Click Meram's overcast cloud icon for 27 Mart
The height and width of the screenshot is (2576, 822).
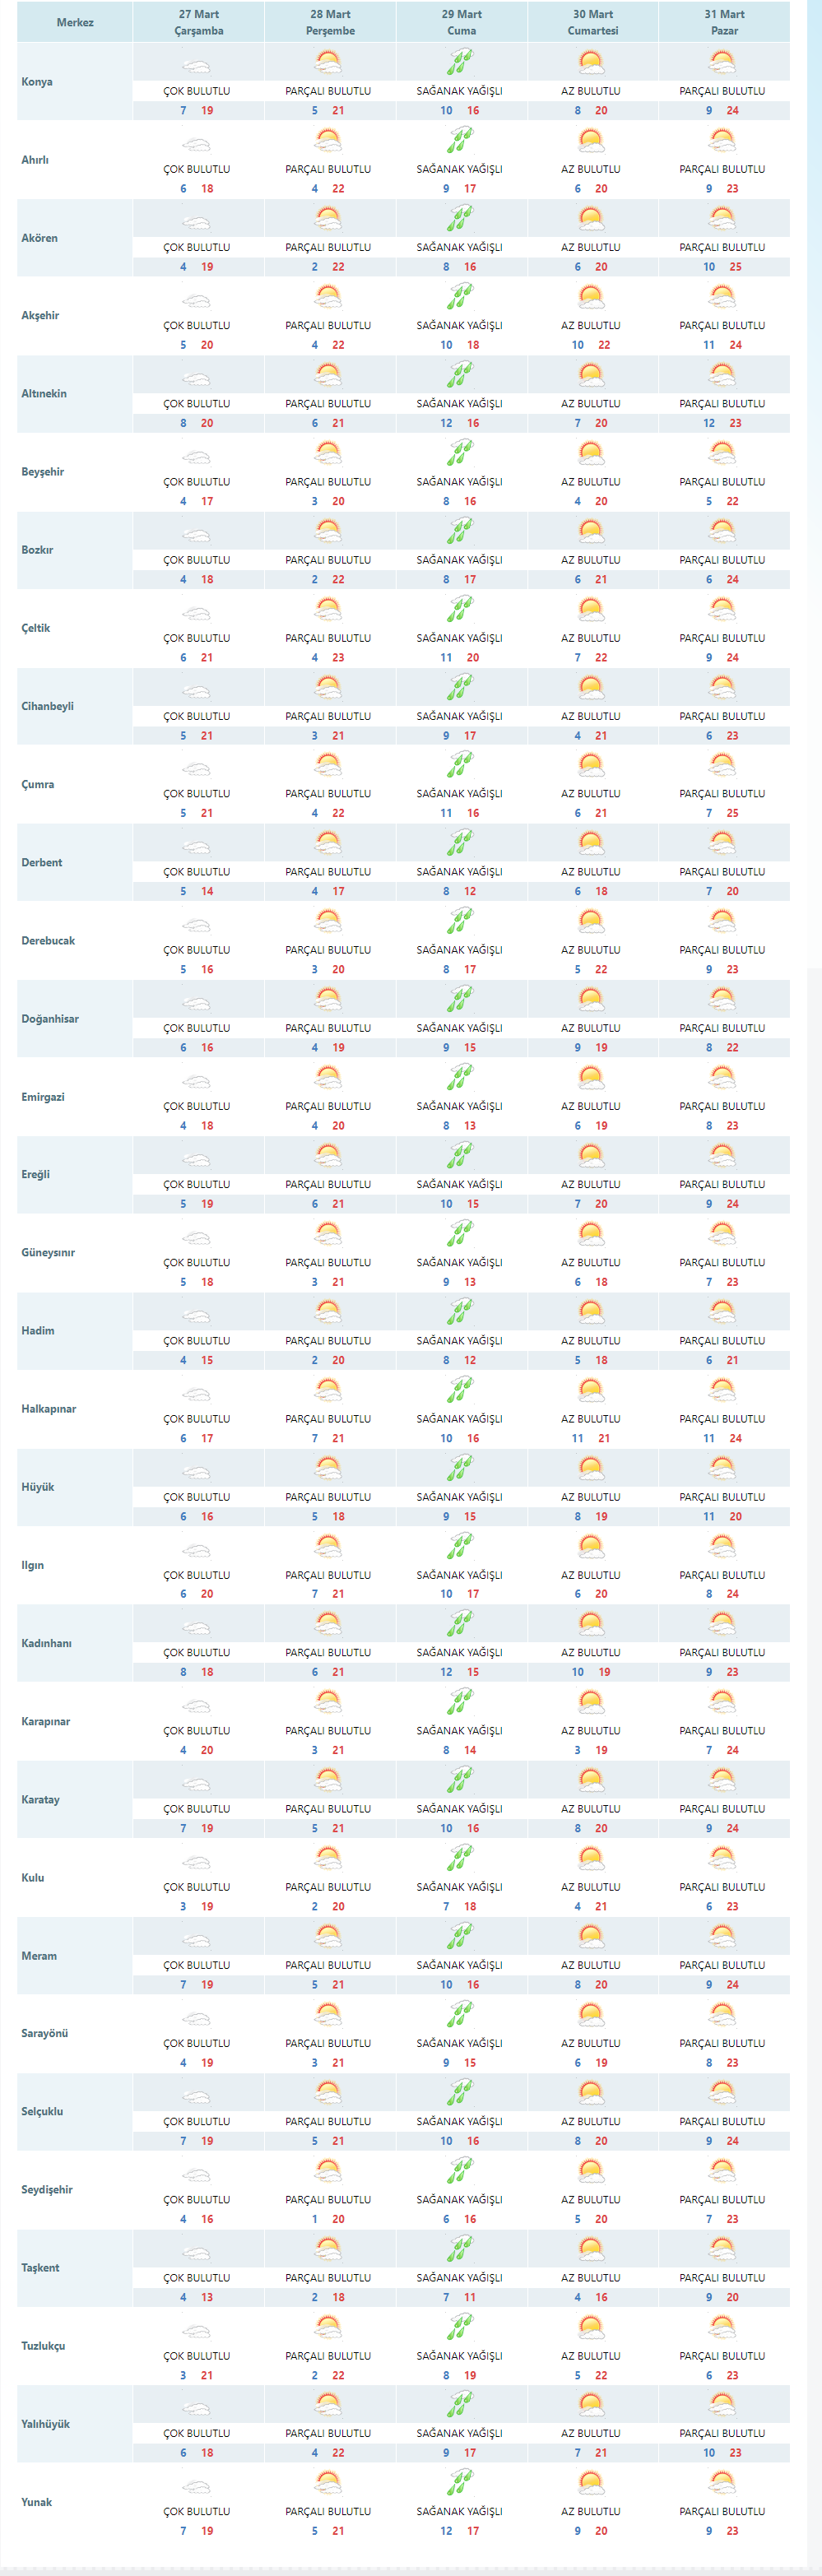tap(197, 1940)
